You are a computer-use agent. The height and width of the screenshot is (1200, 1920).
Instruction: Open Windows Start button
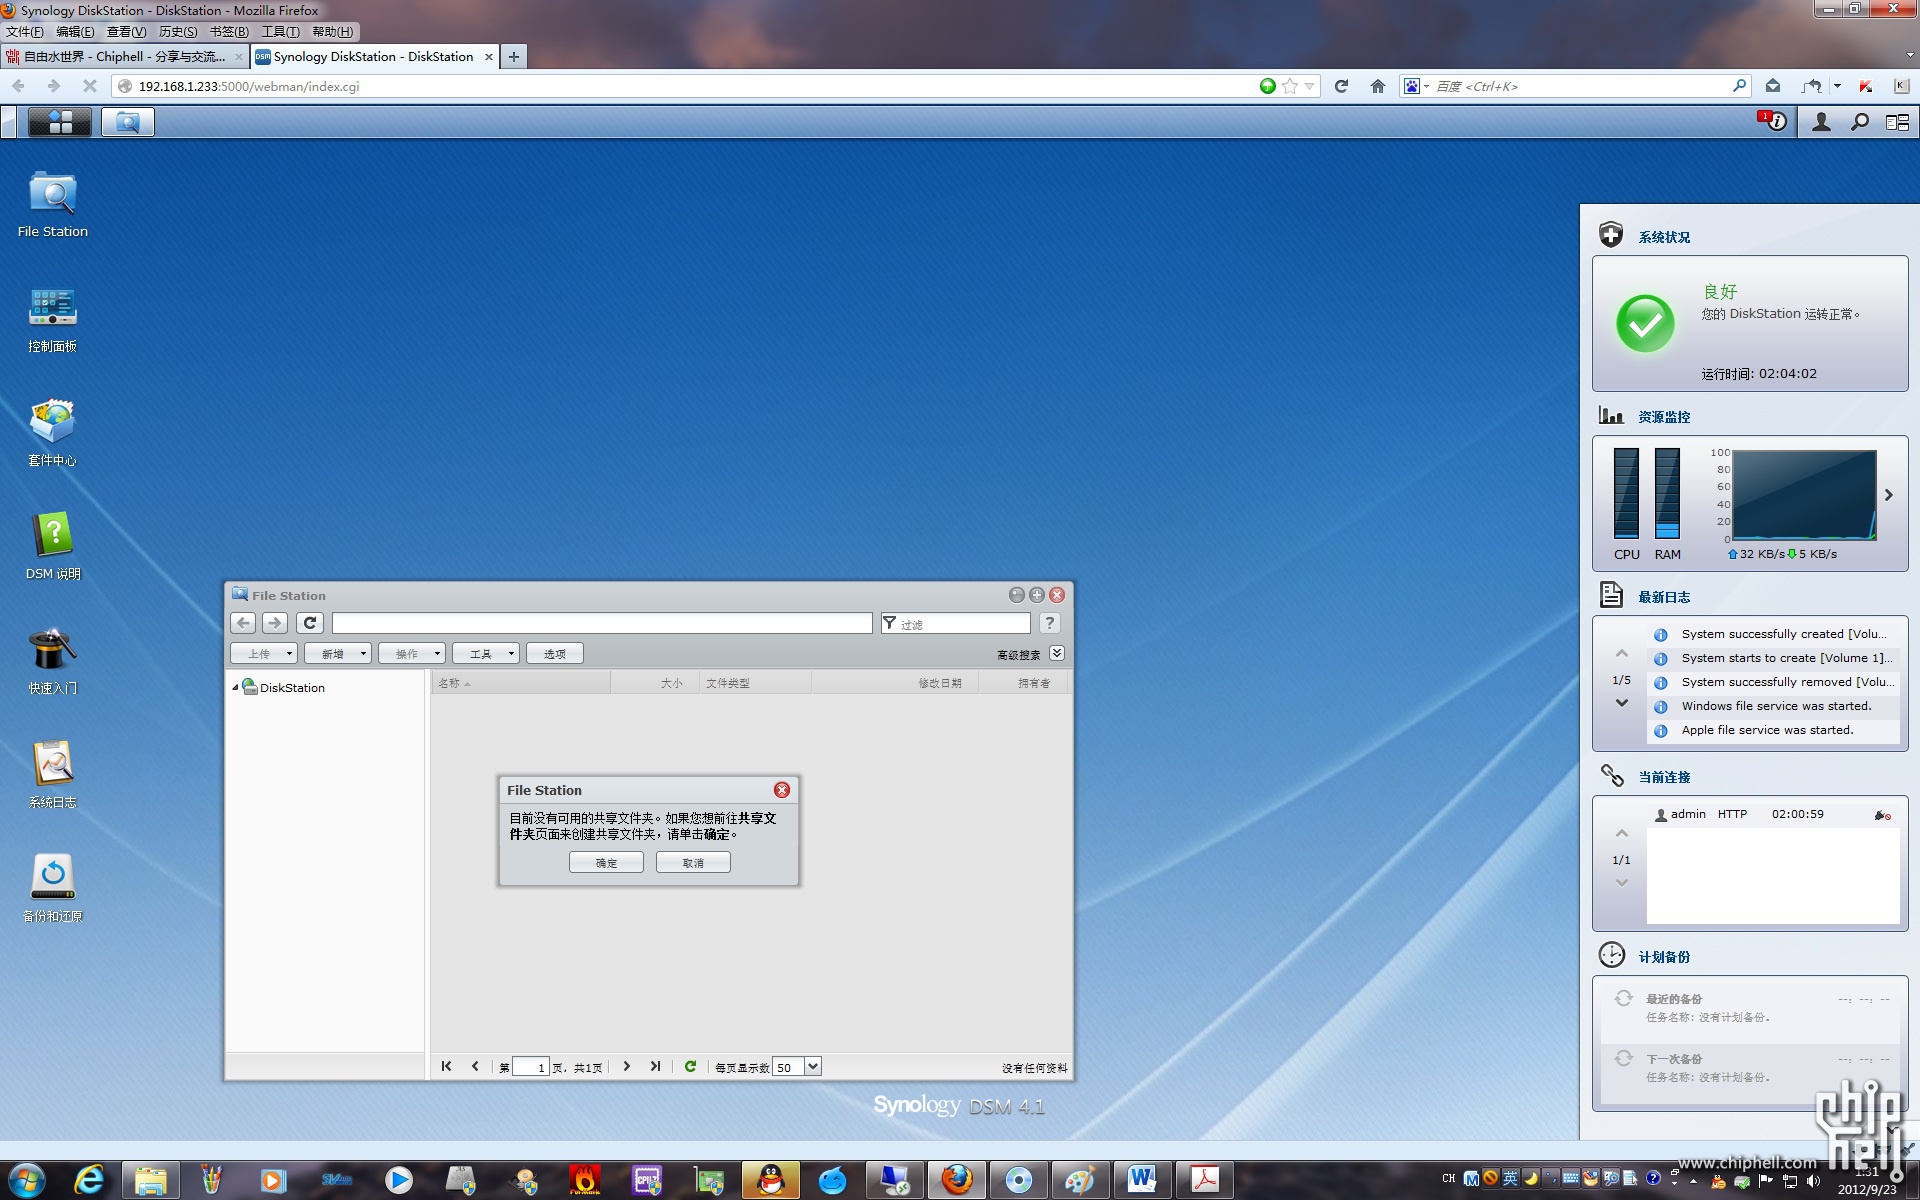coord(27,1180)
